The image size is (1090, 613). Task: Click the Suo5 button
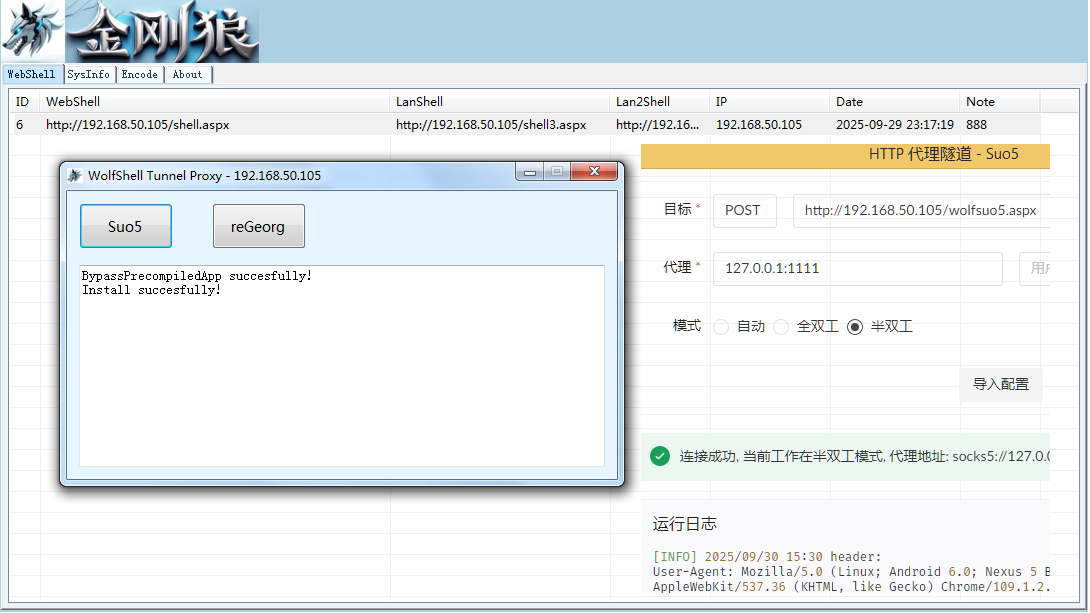tap(126, 226)
